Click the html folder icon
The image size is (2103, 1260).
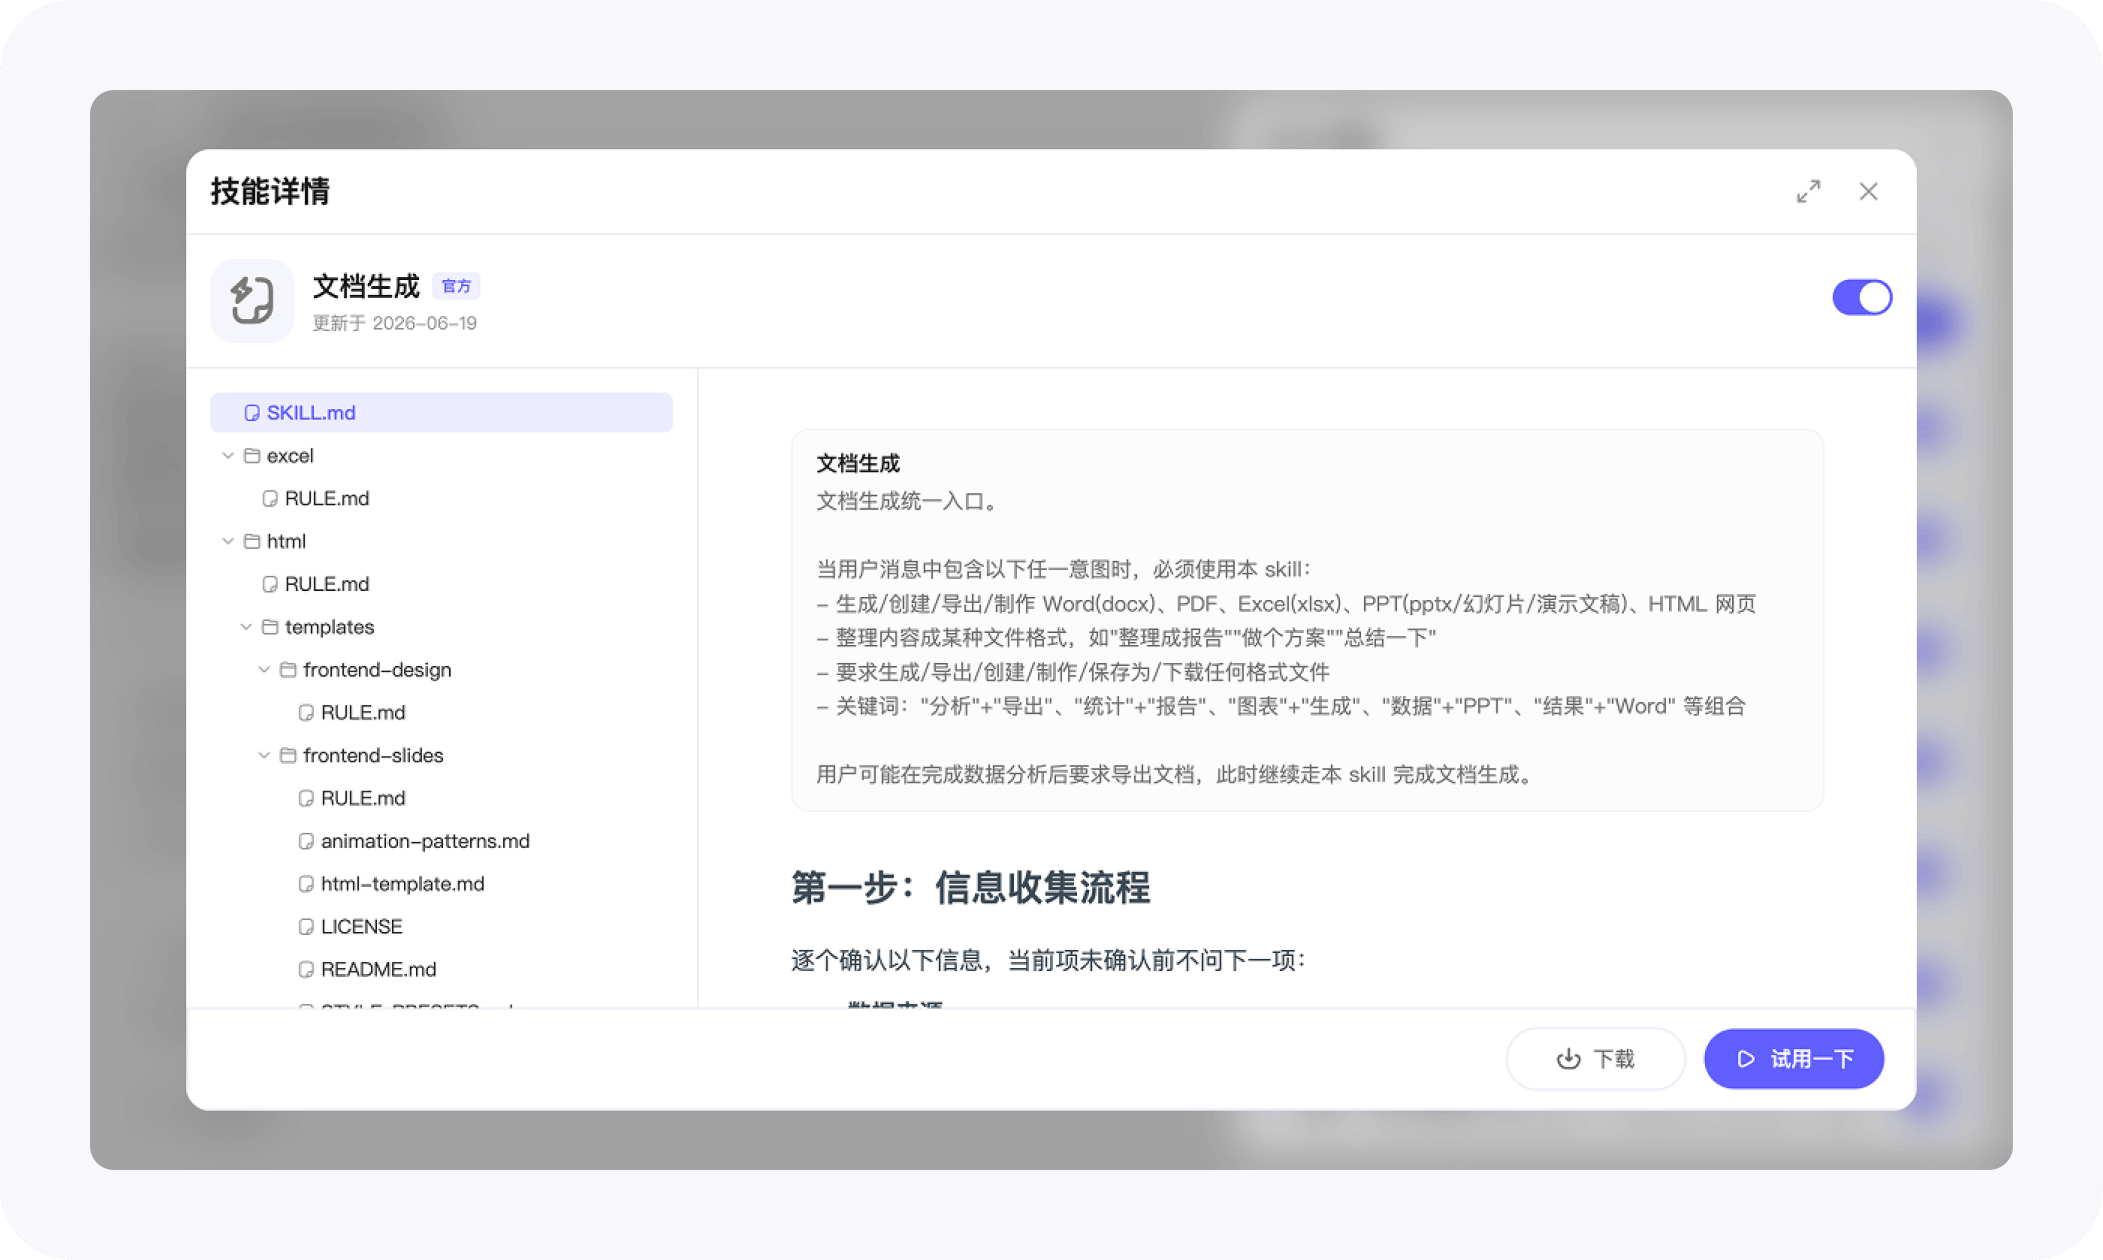click(x=252, y=541)
